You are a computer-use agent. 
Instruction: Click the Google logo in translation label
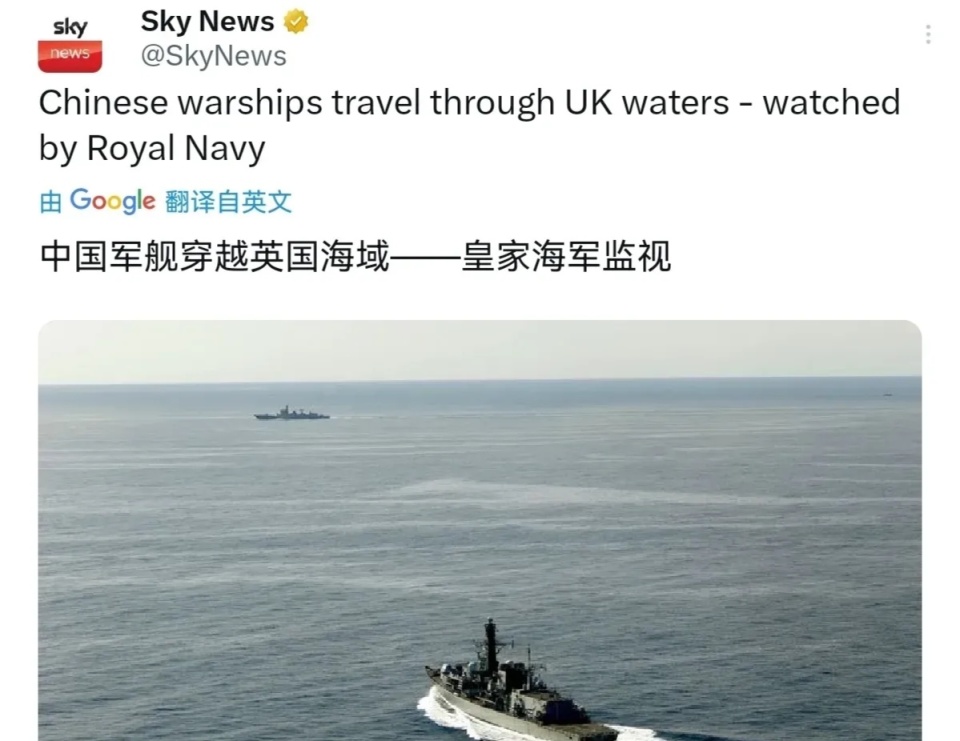pos(113,201)
